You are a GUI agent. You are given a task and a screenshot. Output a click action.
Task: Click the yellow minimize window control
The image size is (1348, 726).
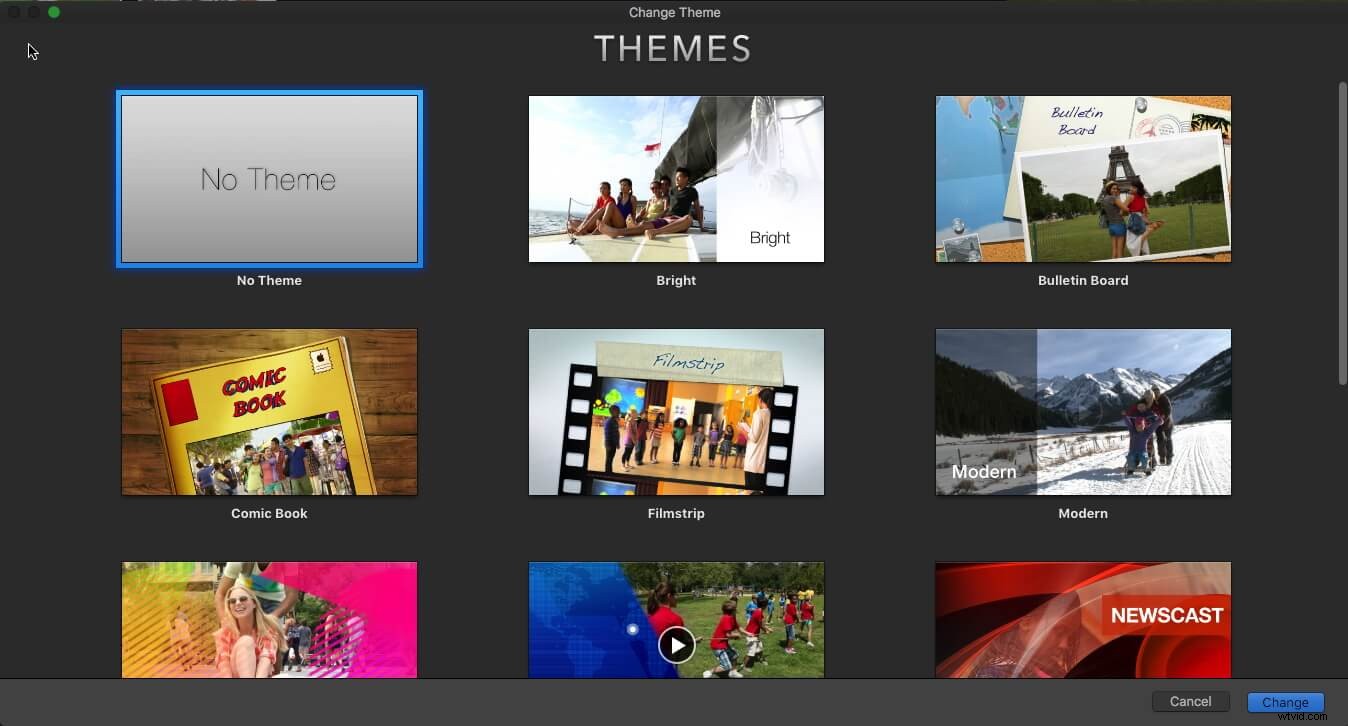point(33,12)
